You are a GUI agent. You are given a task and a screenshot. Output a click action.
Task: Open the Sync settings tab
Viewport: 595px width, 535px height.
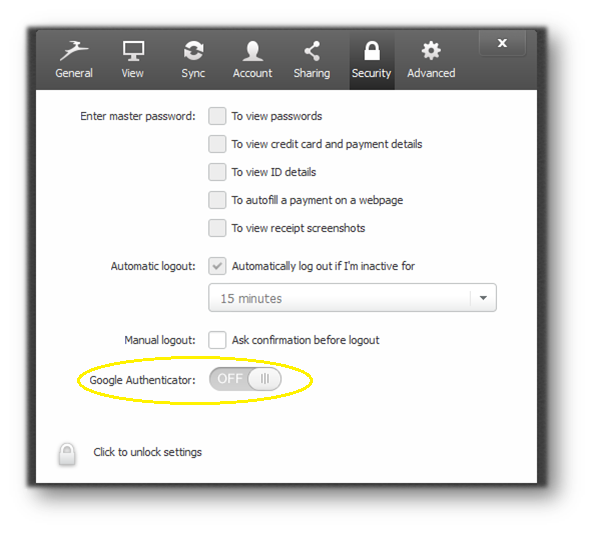(x=193, y=60)
